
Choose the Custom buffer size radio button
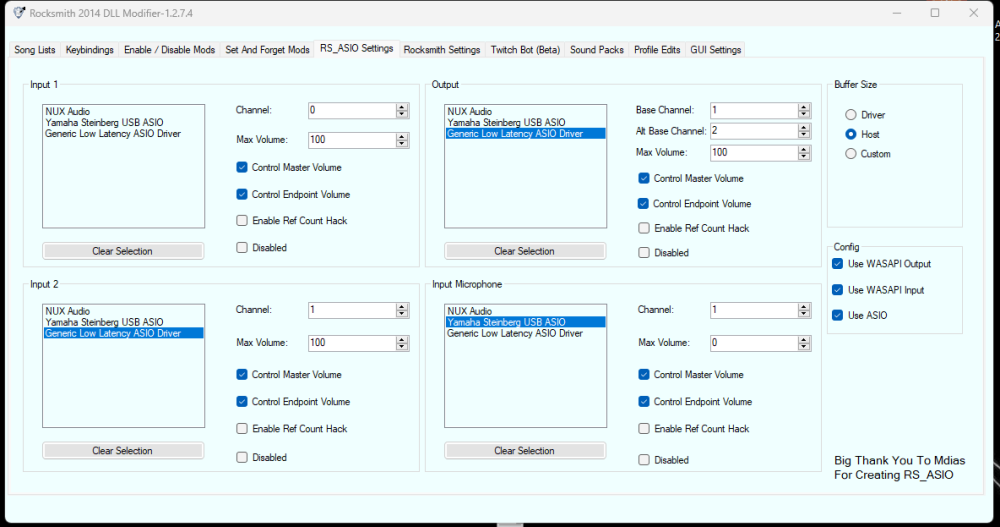click(851, 154)
